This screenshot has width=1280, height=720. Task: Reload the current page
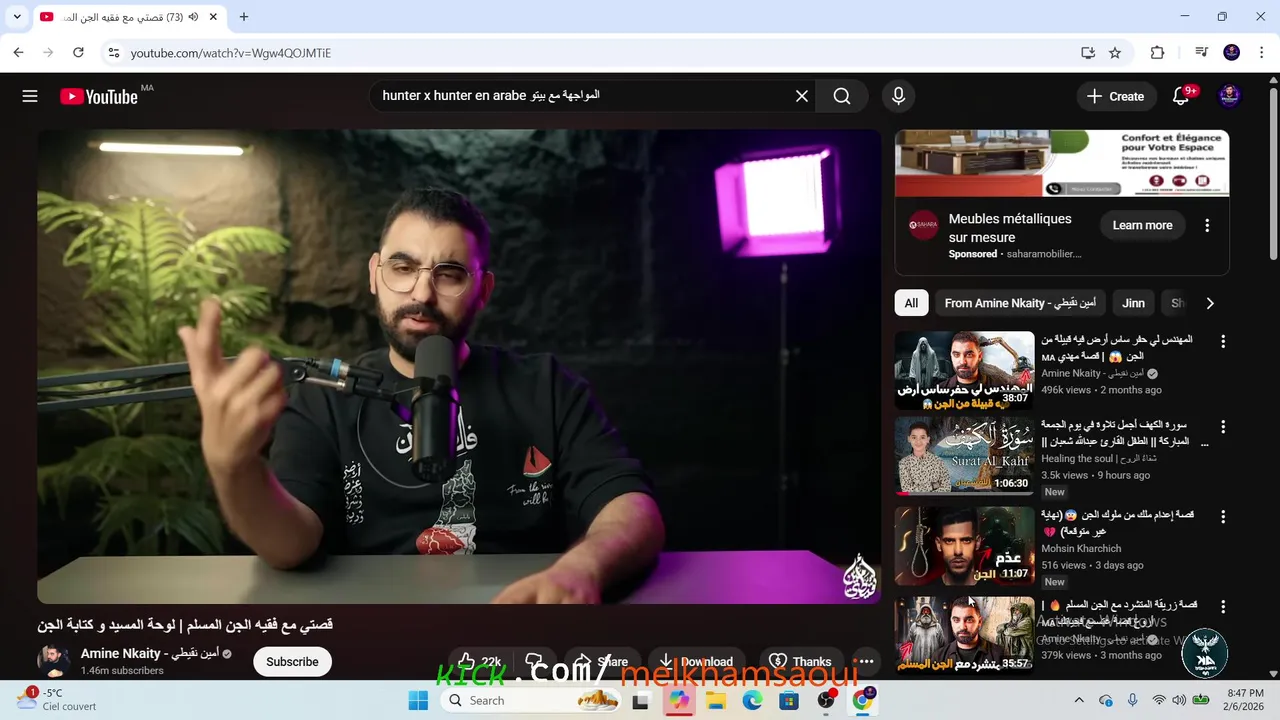coord(78,52)
